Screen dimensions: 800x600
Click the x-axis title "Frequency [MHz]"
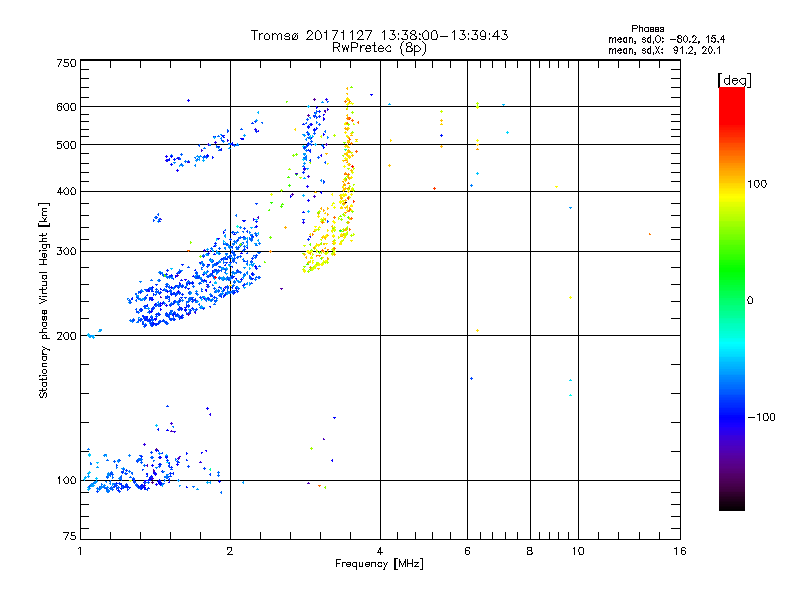coord(379,564)
